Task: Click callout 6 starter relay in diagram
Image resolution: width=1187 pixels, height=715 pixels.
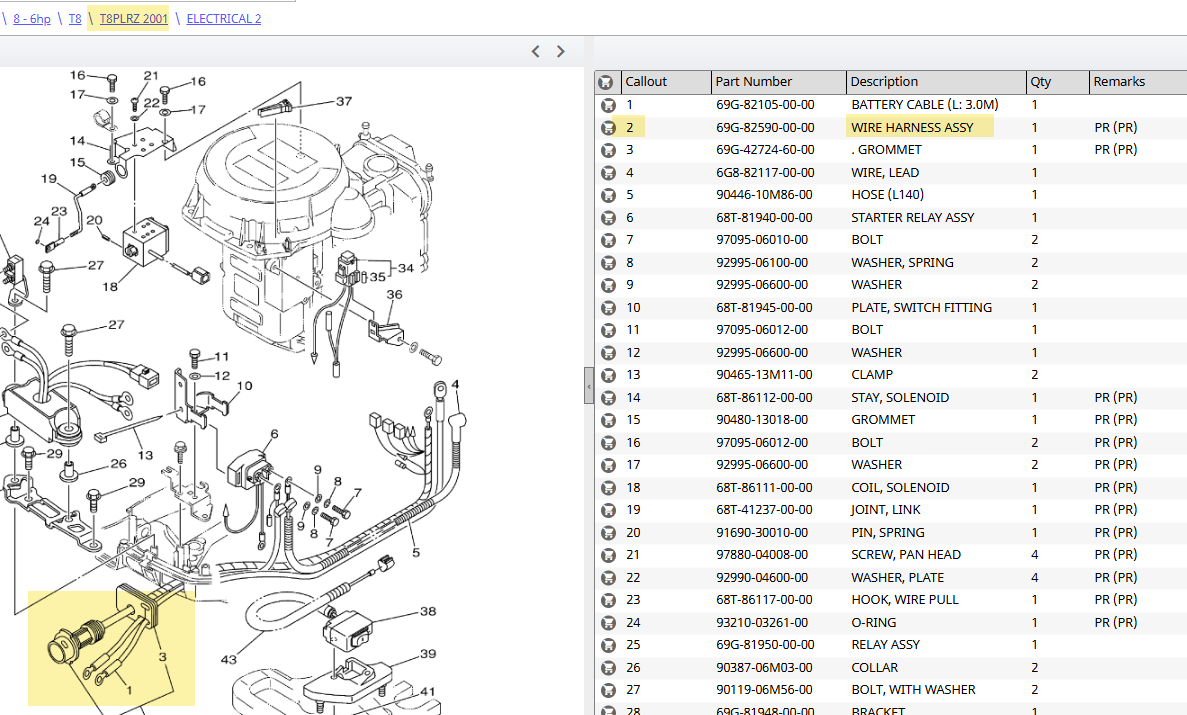Action: coord(274,435)
